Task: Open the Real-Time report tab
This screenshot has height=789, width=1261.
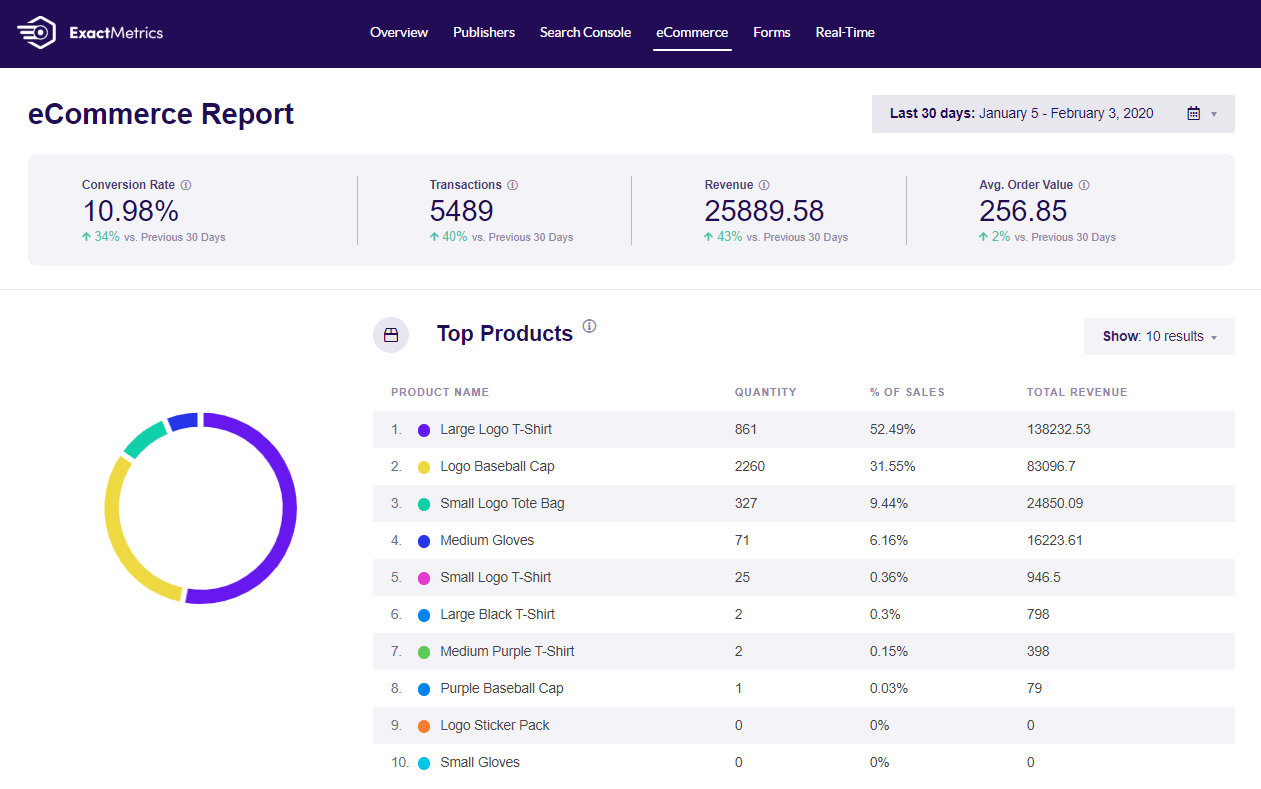Action: pyautogui.click(x=845, y=33)
